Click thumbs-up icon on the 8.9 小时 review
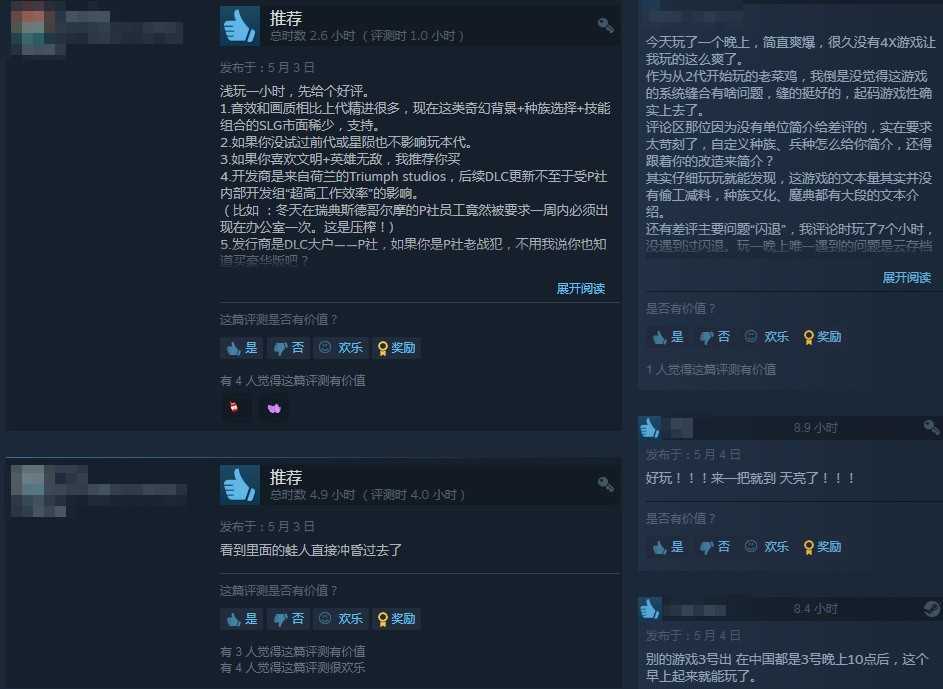The image size is (943, 689). 650,427
